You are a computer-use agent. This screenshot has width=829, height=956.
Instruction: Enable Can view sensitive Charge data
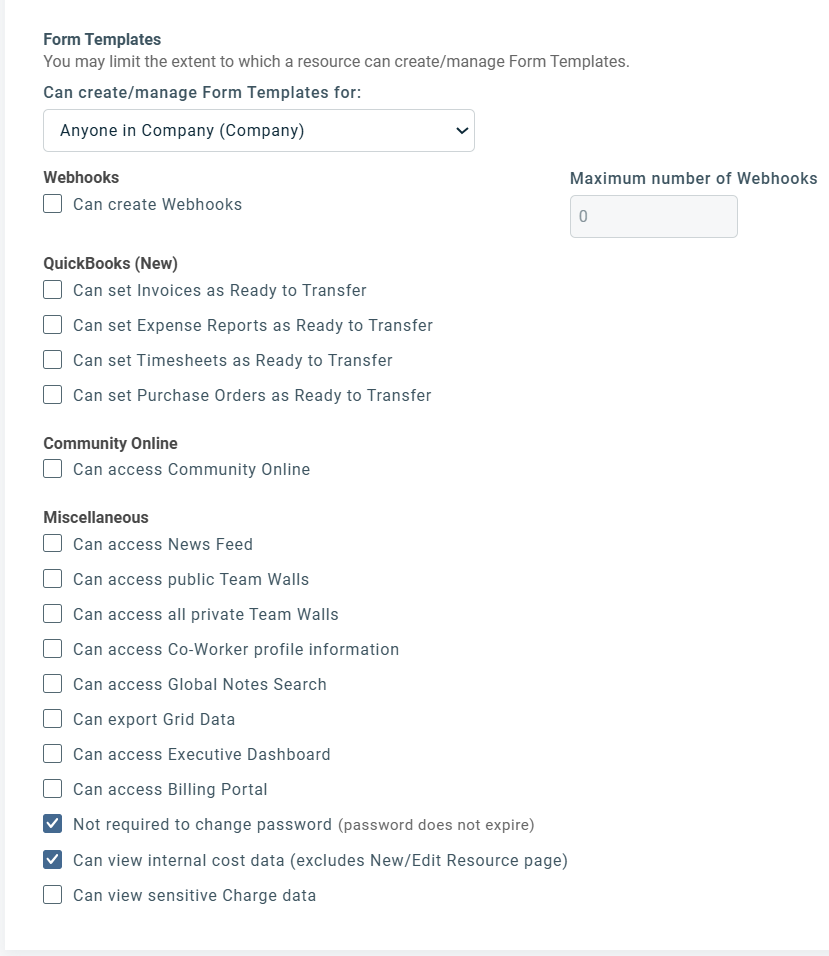tap(53, 895)
